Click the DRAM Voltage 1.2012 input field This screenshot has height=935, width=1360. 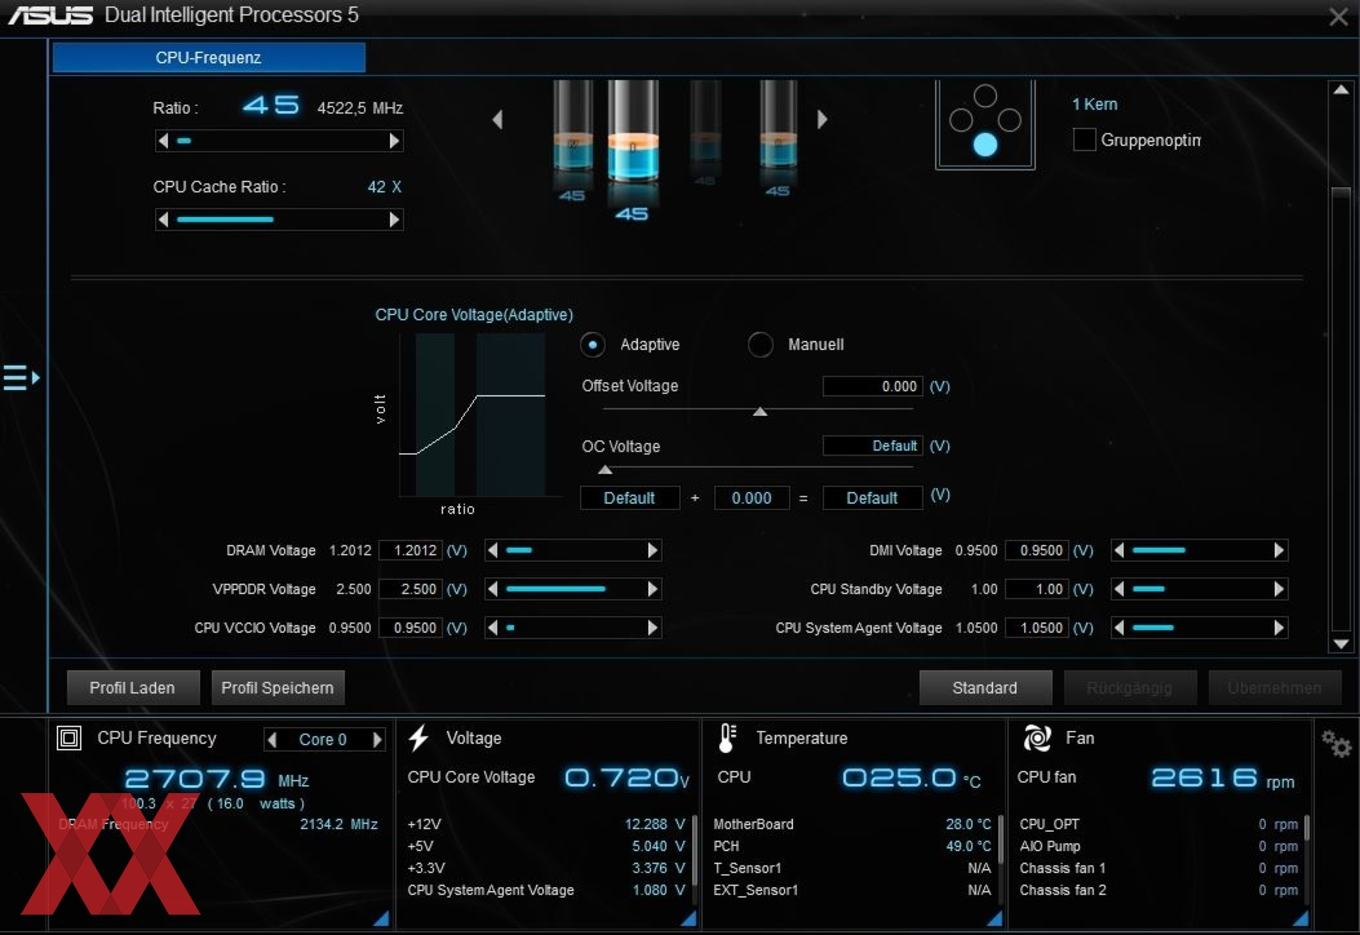click(x=411, y=550)
